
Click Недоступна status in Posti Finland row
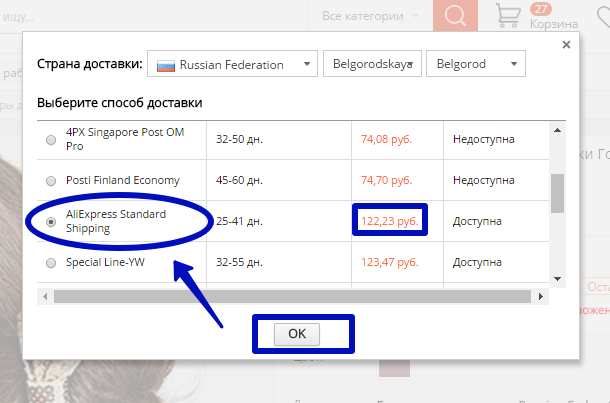484,180
